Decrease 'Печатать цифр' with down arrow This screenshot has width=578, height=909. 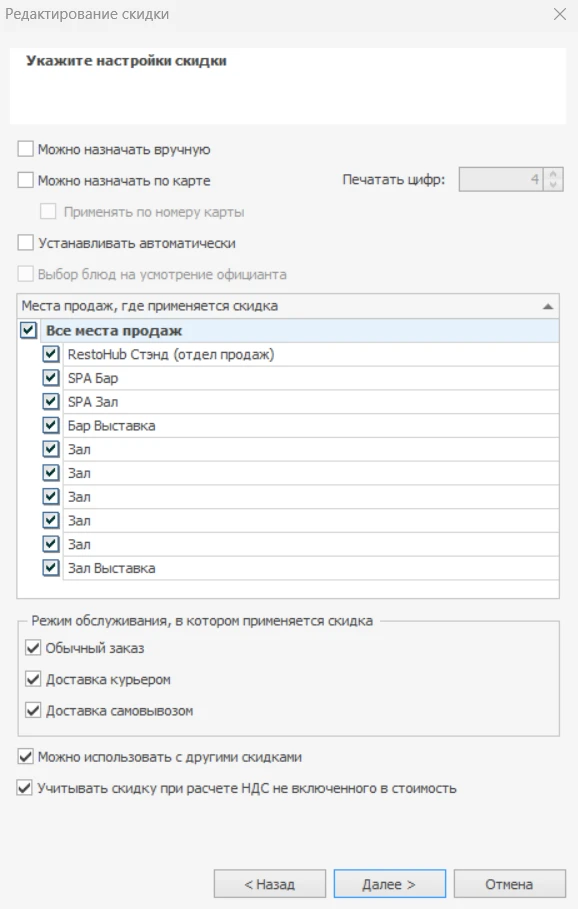click(x=554, y=184)
